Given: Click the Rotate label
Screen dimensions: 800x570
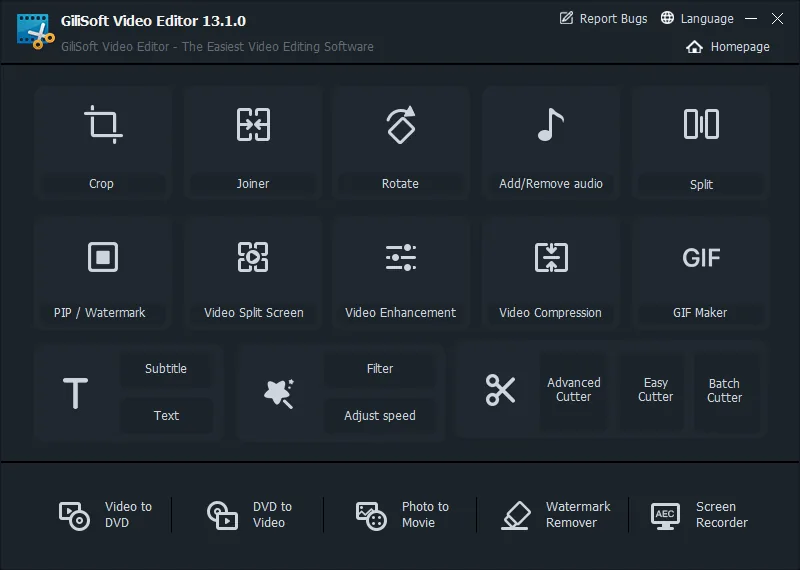Looking at the screenshot, I should (x=400, y=184).
